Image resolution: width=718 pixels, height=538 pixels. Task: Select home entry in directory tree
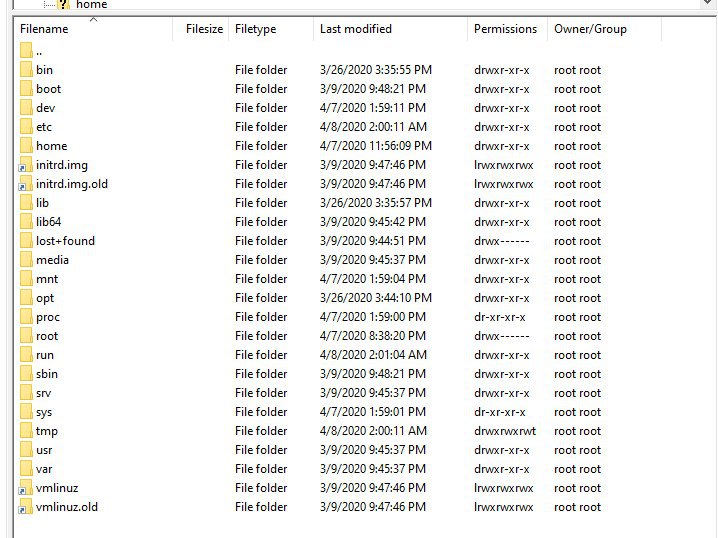click(92, 5)
